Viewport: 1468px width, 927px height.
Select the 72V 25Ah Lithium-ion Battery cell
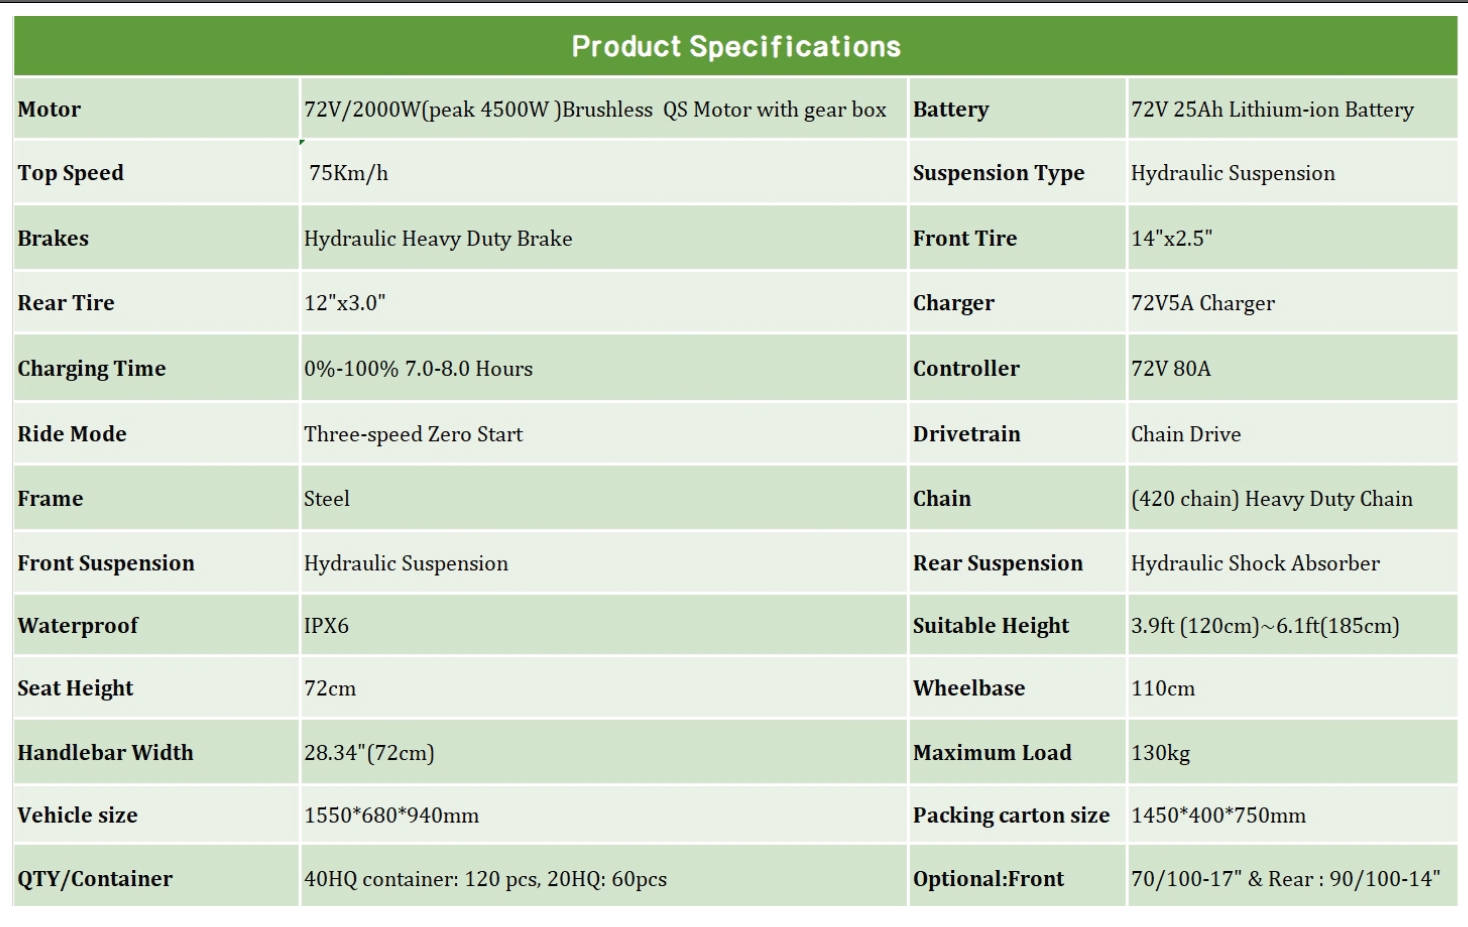click(1272, 109)
